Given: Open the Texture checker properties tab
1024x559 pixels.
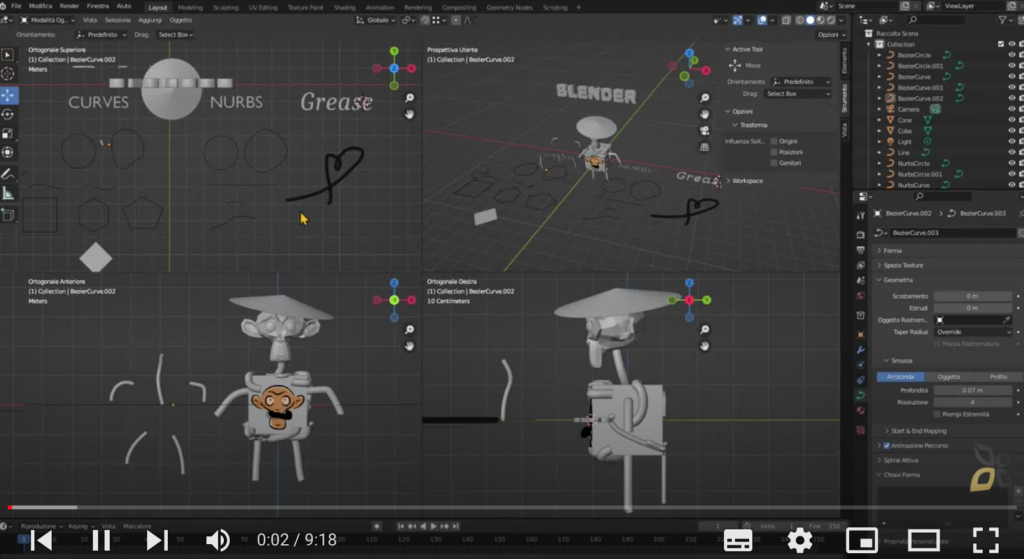Looking at the screenshot, I should tap(860, 430).
